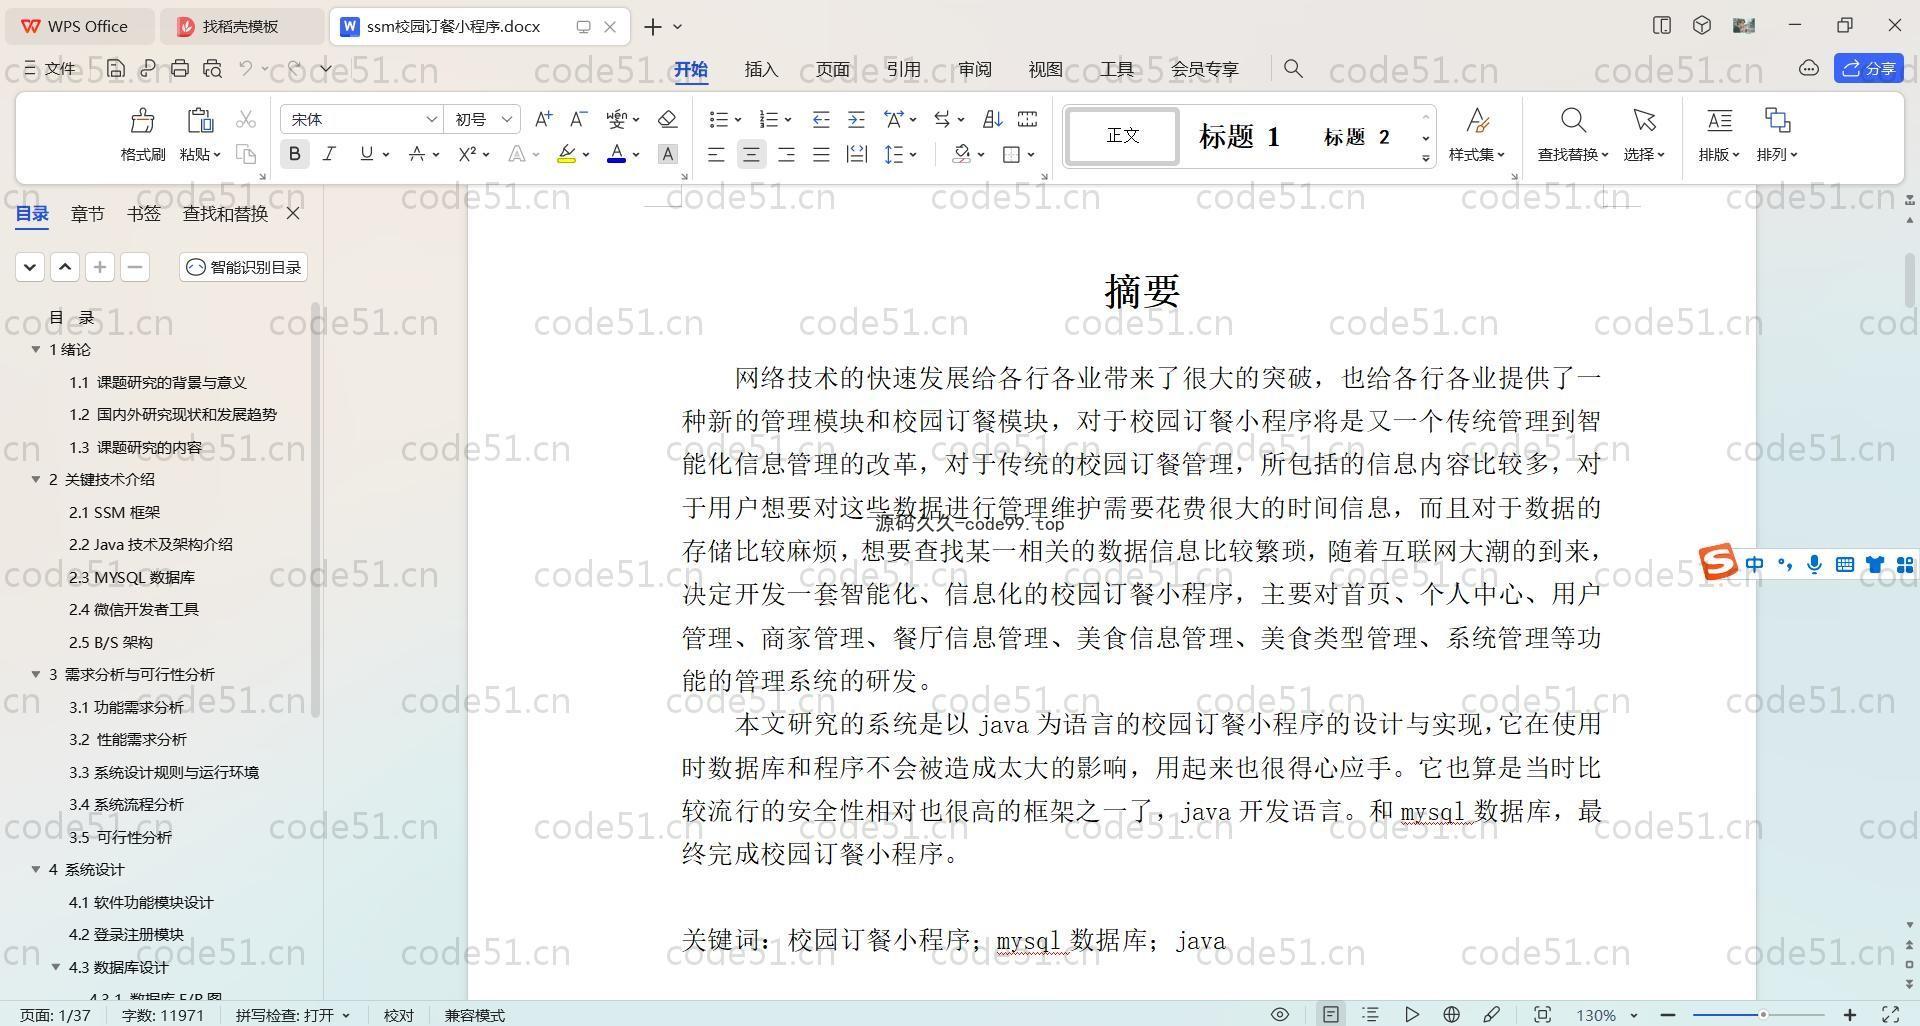1920x1026 pixels.
Task: Apply the 正文 style
Action: [x=1122, y=136]
